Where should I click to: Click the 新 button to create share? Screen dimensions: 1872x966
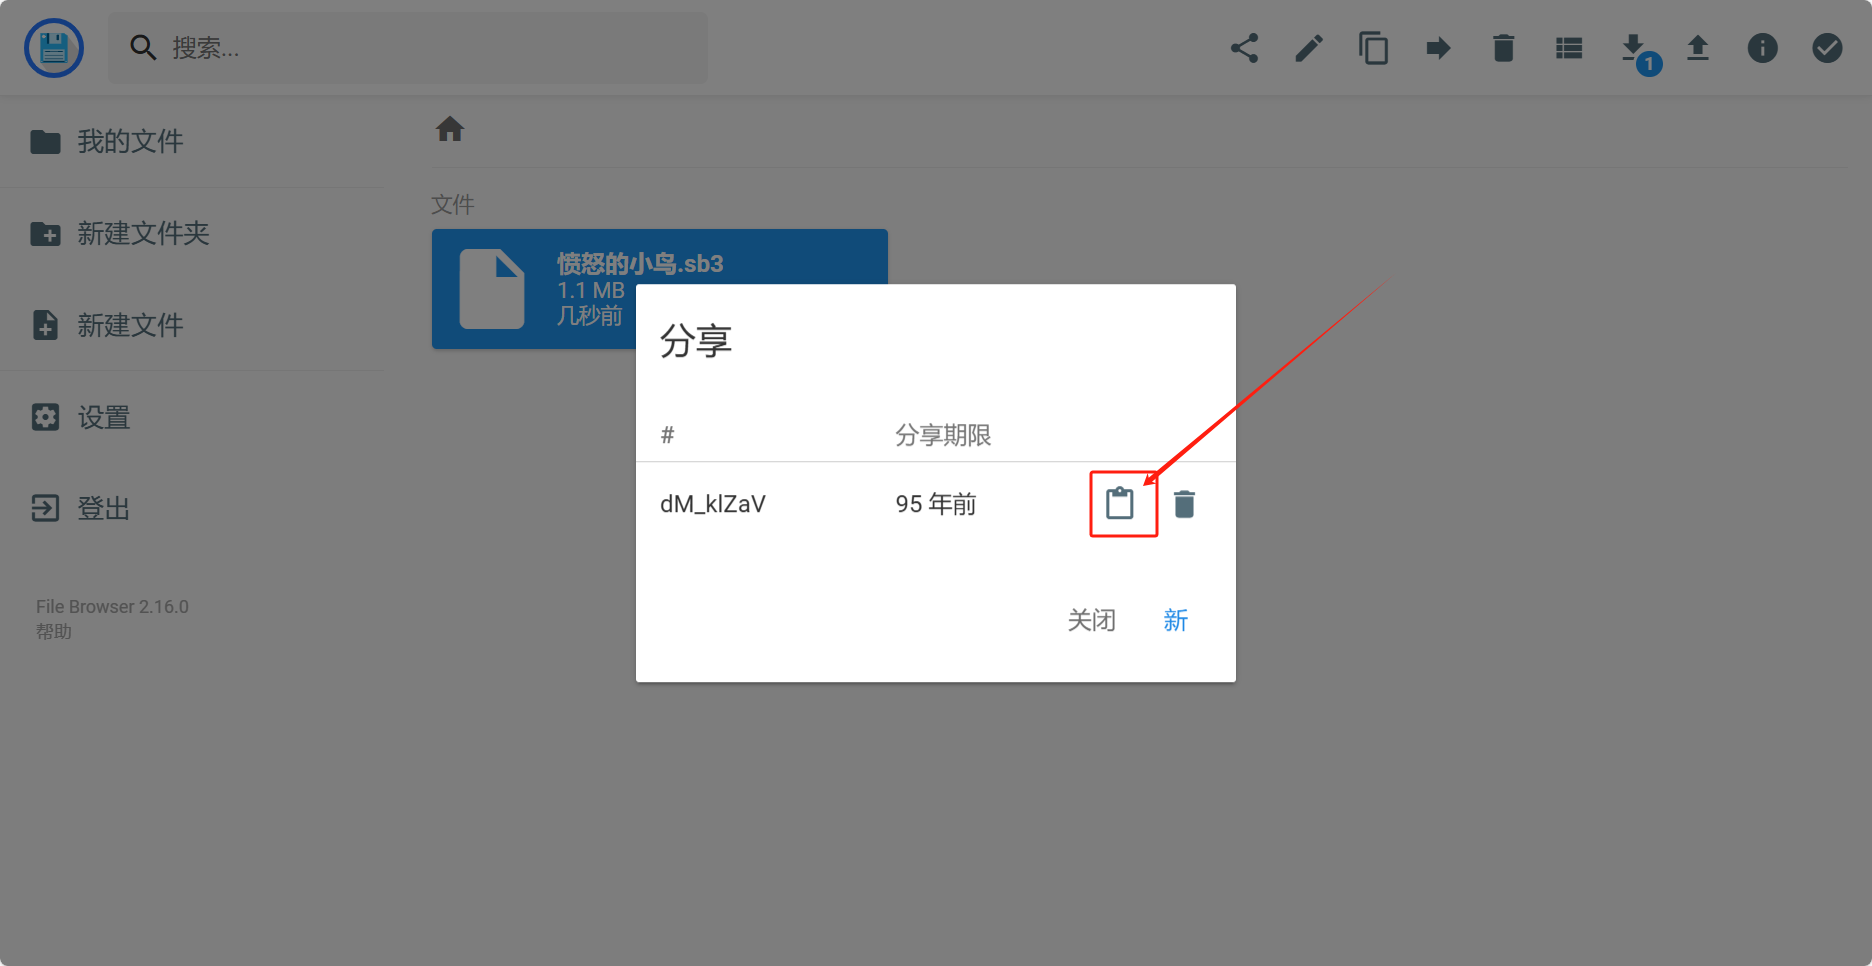(1176, 620)
